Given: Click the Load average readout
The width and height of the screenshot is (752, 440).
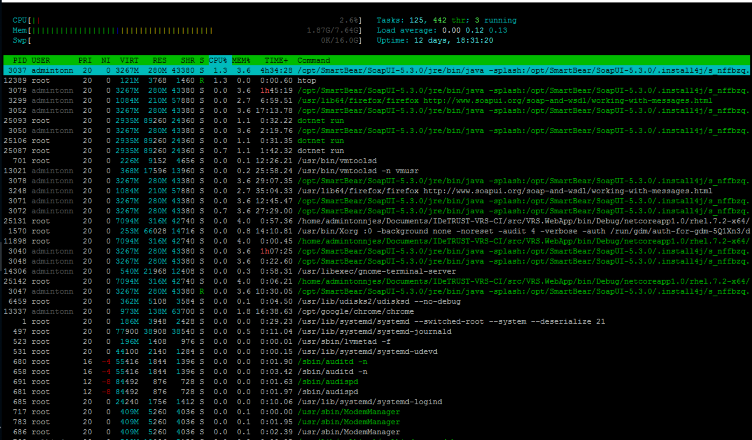Looking at the screenshot, I should click(442, 30).
